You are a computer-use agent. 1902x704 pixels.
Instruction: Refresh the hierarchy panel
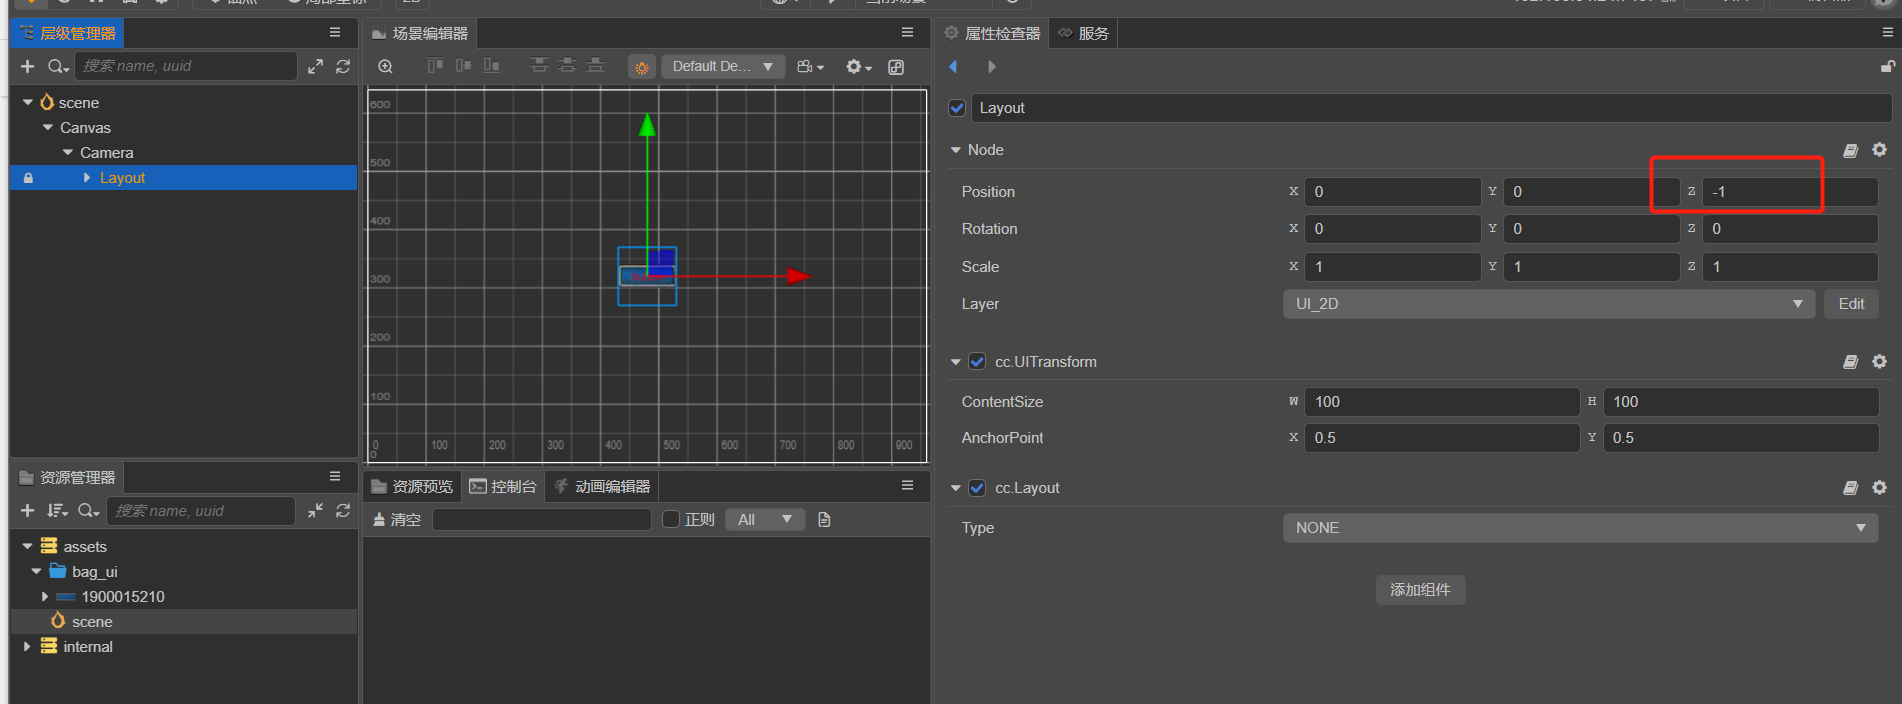[343, 66]
